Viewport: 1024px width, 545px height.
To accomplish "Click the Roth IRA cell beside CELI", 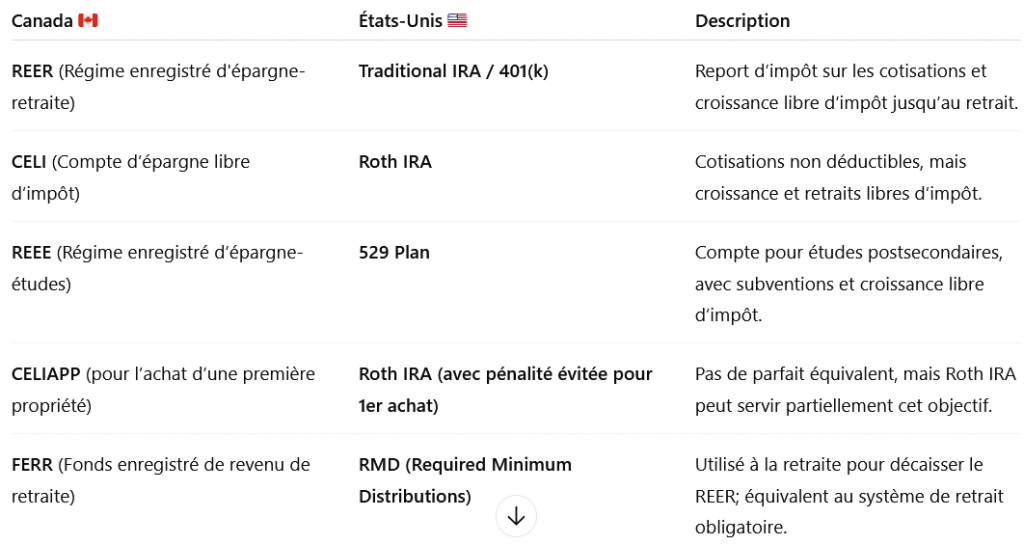I will point(395,162).
